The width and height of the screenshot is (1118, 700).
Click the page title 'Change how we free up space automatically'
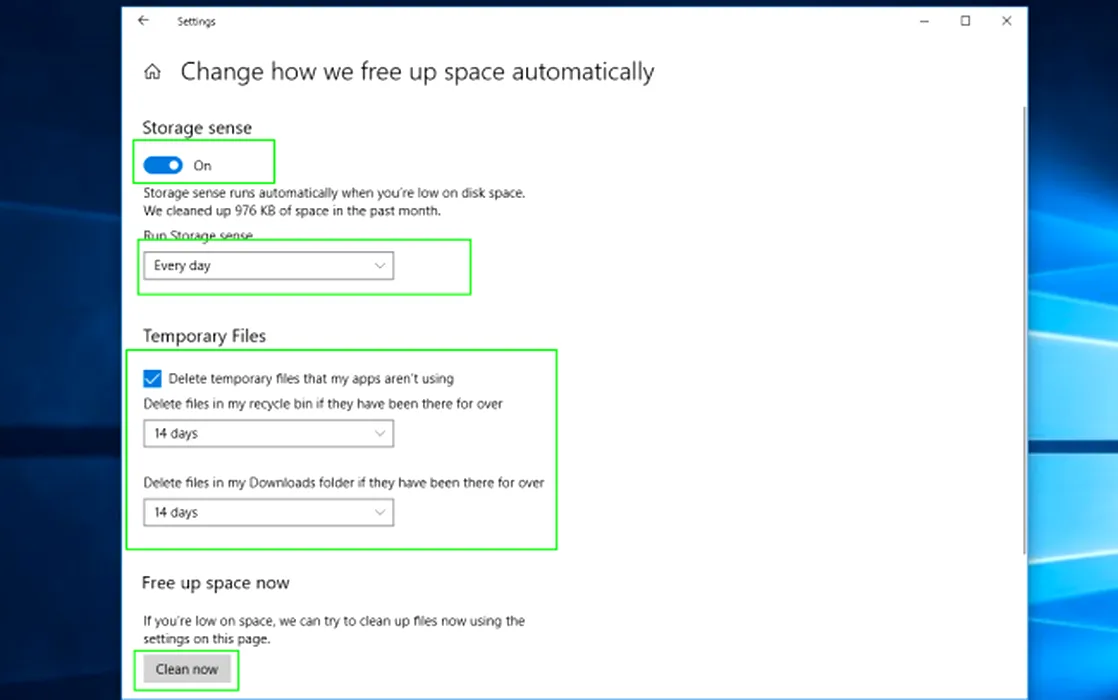(x=417, y=72)
